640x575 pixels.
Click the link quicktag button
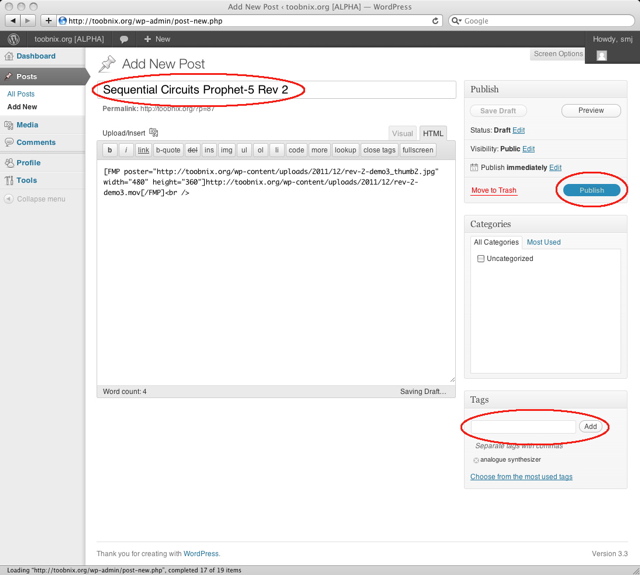click(x=143, y=150)
